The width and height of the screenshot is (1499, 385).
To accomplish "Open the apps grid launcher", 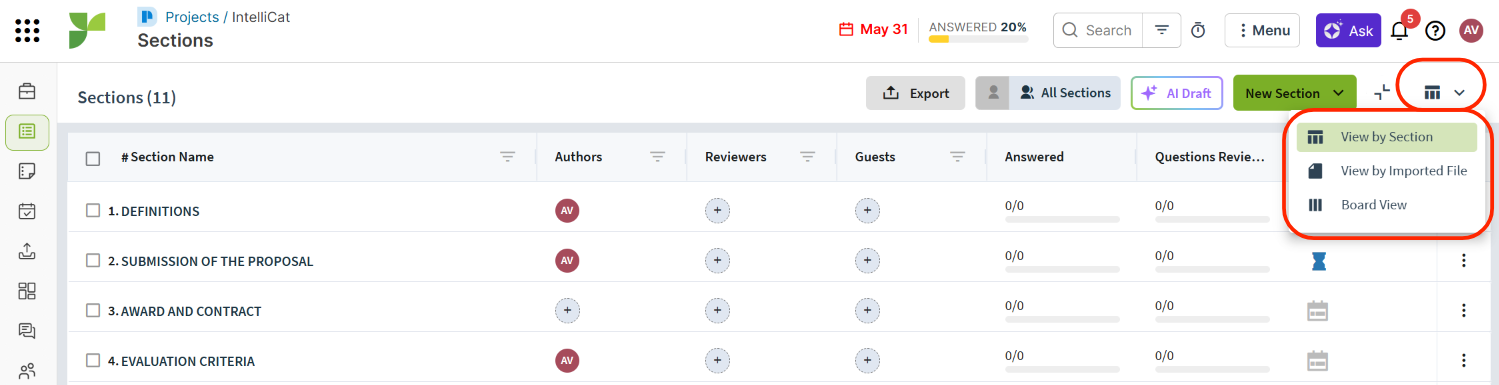I will point(28,30).
